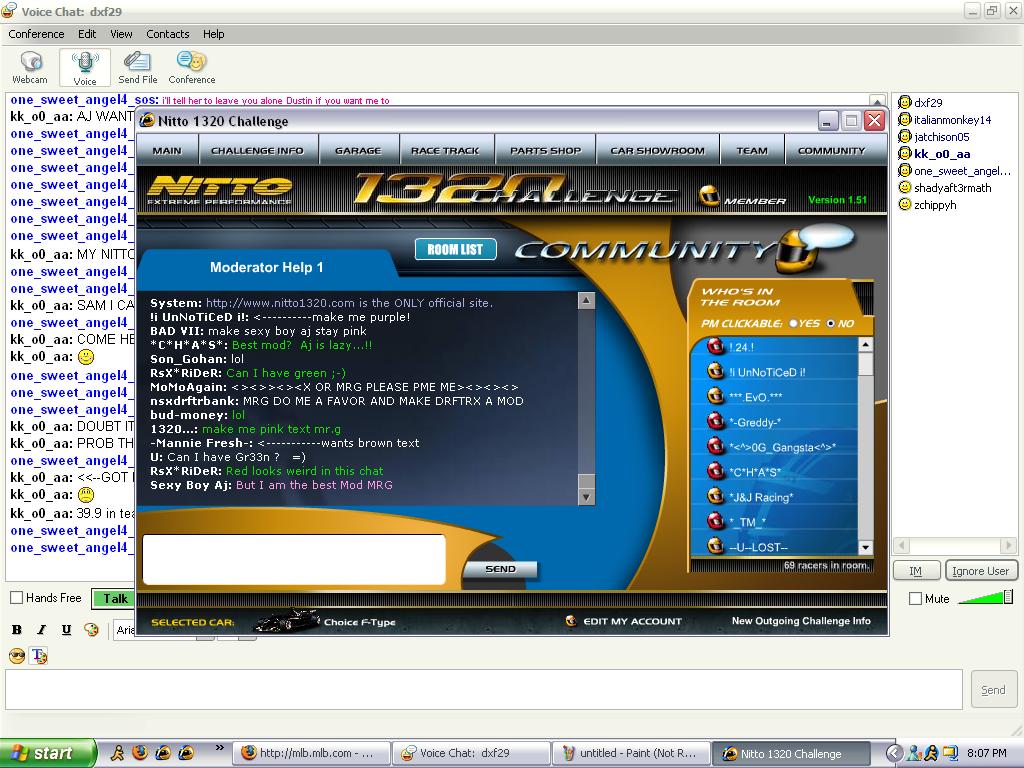Screen dimensions: 1024x768
Task: Open the text effects icon beside emoticons
Action: (39, 656)
